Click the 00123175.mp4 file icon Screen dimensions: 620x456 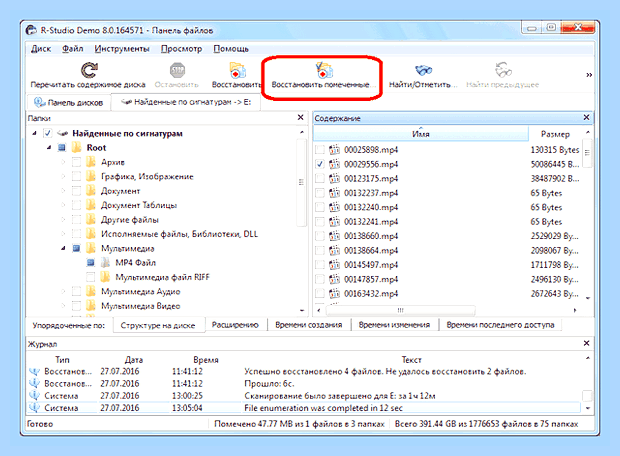pos(335,178)
